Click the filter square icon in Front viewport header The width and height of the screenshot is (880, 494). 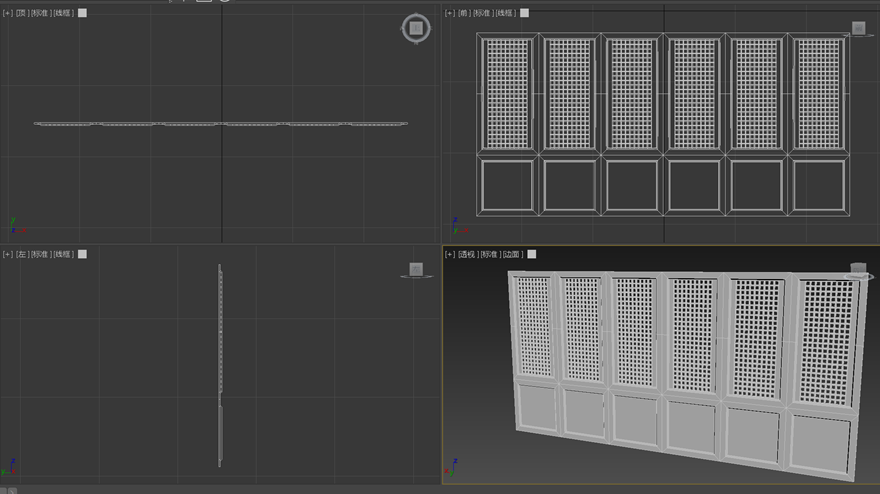click(524, 13)
